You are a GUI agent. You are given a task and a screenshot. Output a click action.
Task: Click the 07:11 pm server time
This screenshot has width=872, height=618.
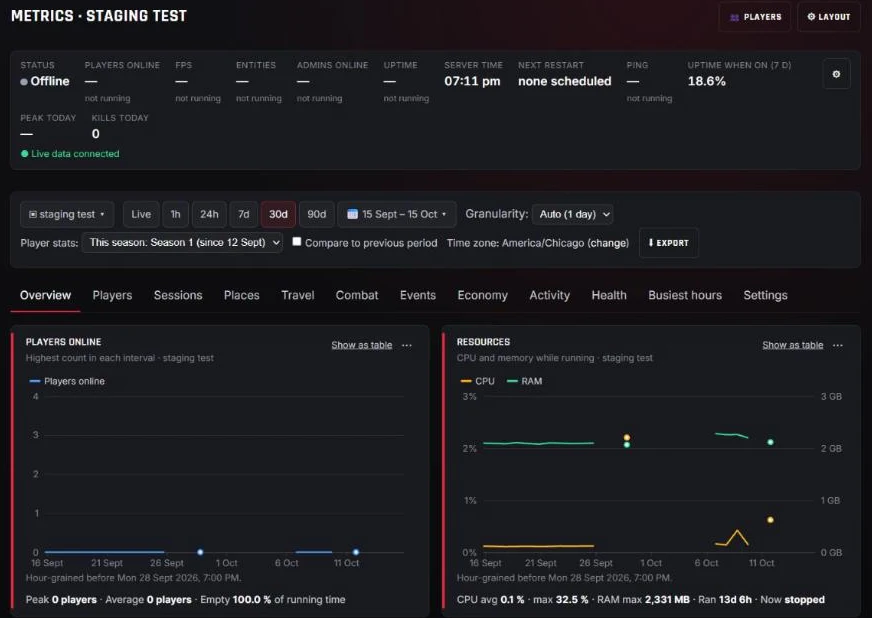[472, 81]
